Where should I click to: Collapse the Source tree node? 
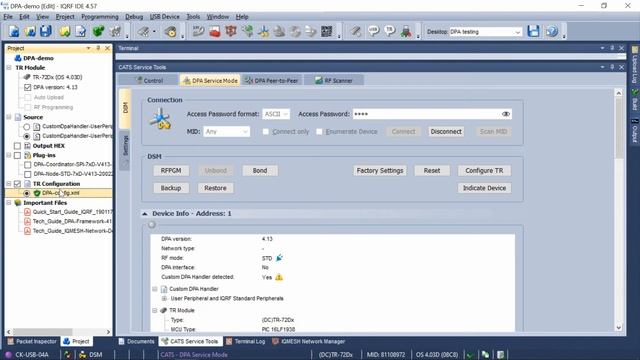[x=9, y=117]
